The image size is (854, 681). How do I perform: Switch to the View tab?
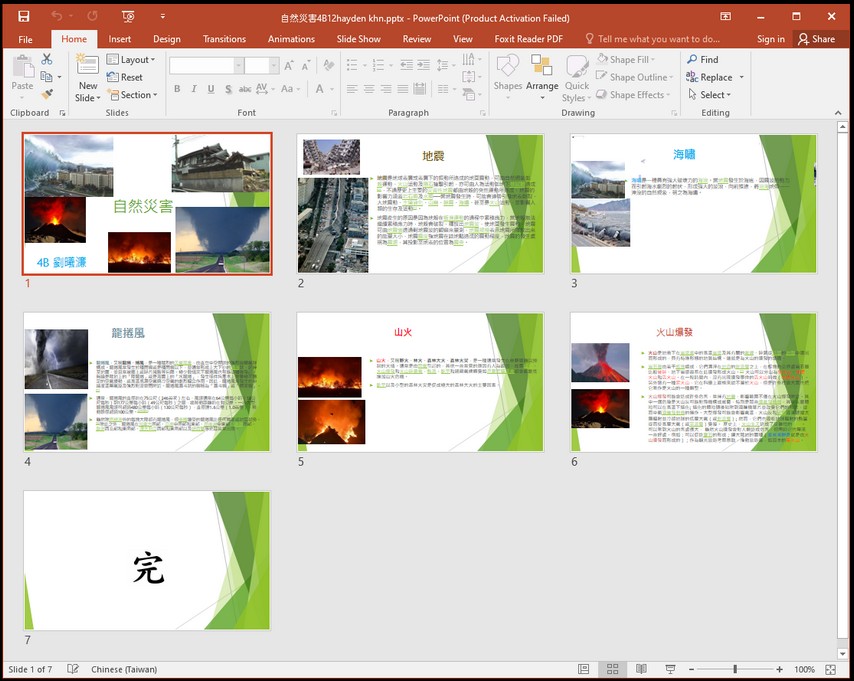click(x=462, y=39)
